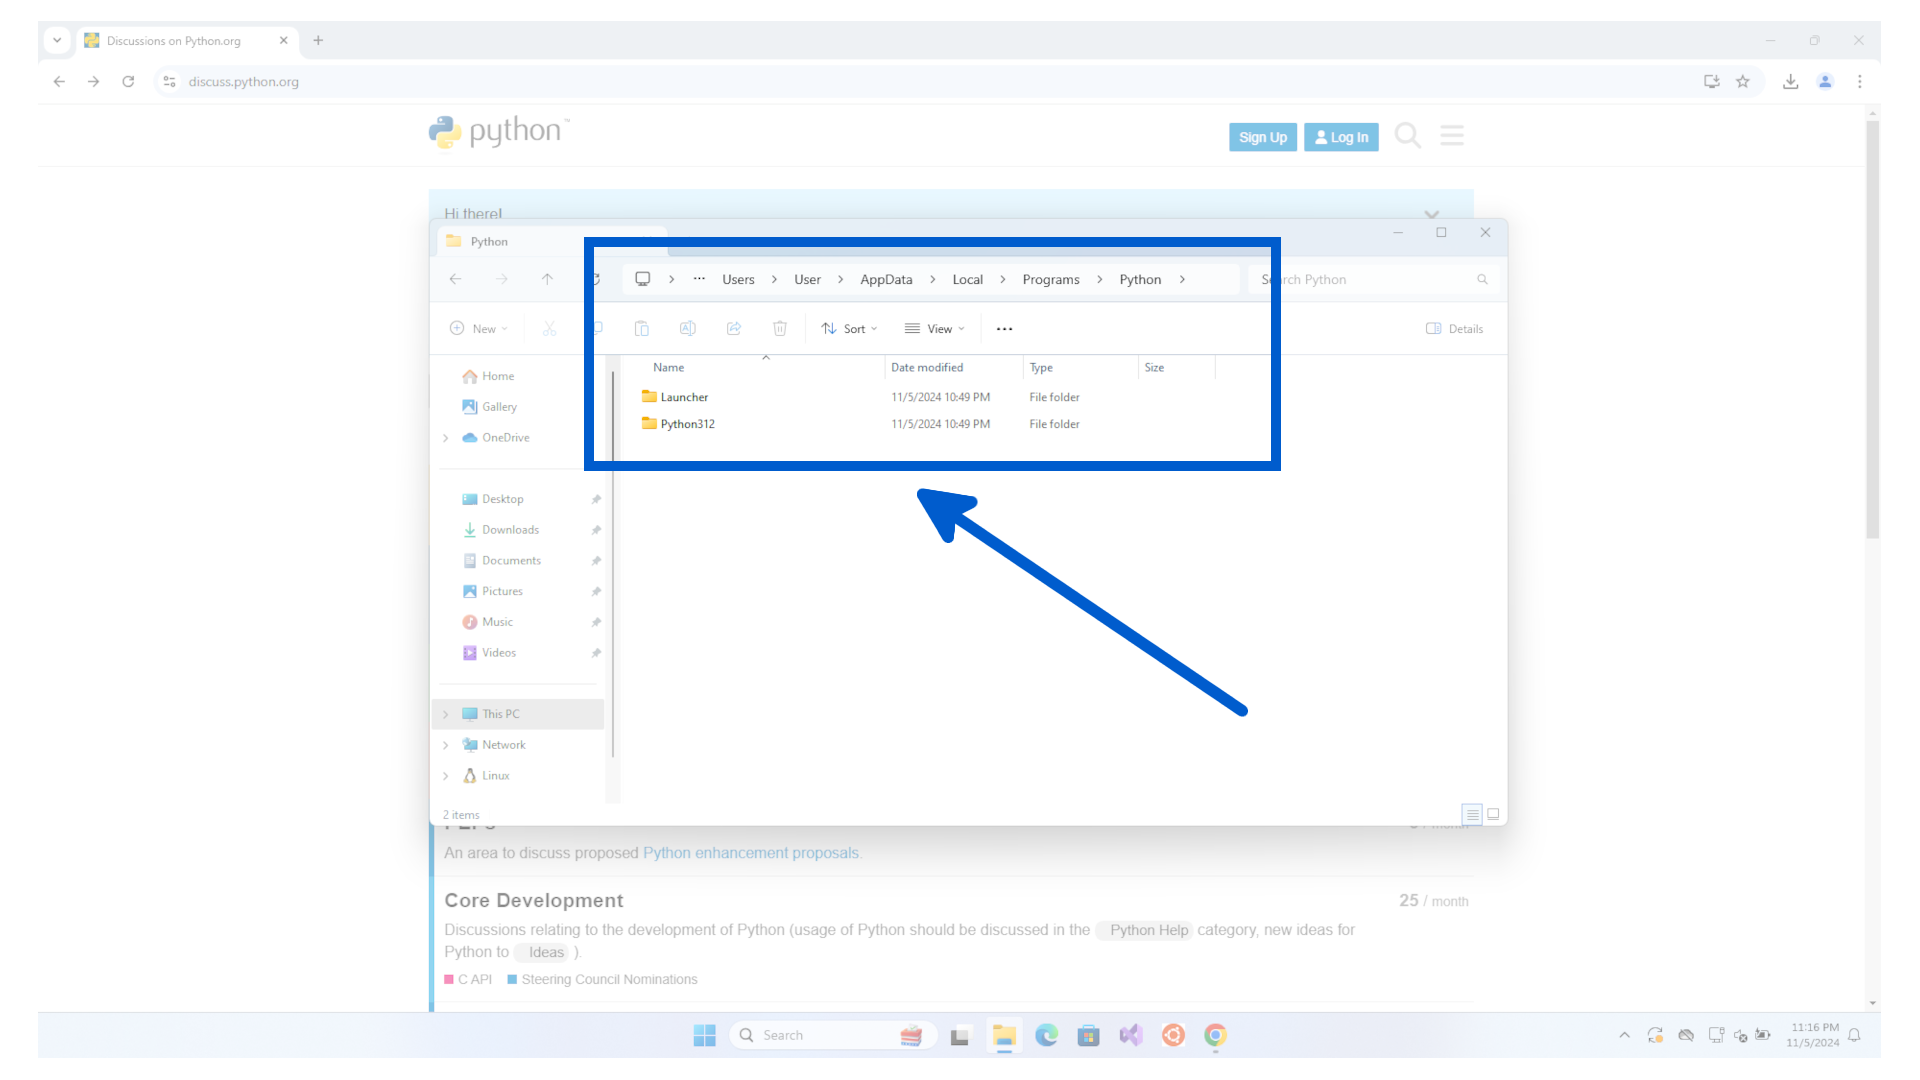Open the Python312 folder
Viewport: 1920px width, 1080px height.
coord(687,424)
